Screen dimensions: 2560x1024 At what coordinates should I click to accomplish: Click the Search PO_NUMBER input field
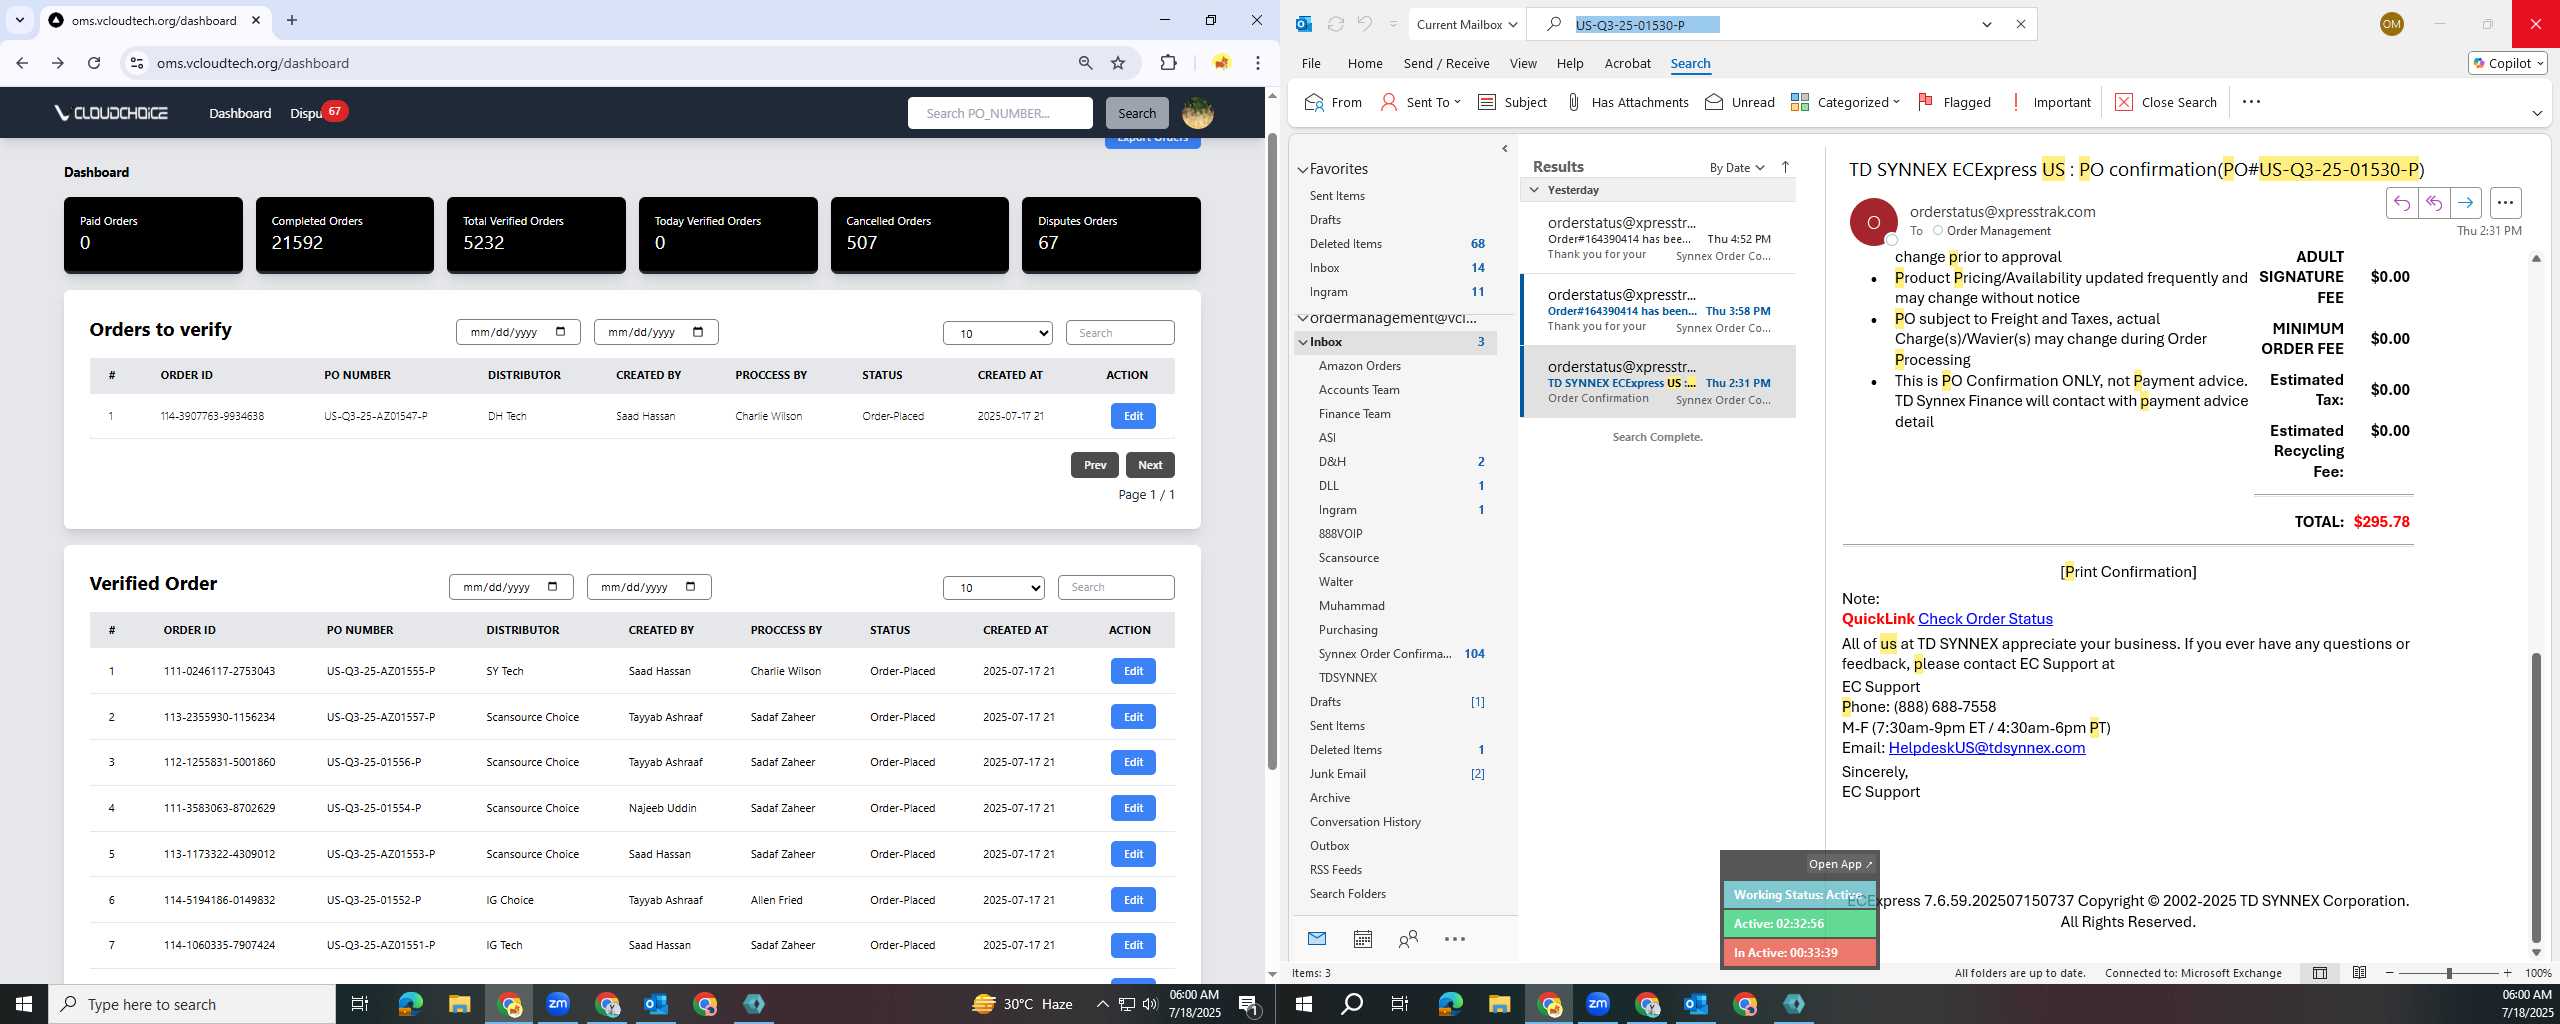pos(1000,113)
